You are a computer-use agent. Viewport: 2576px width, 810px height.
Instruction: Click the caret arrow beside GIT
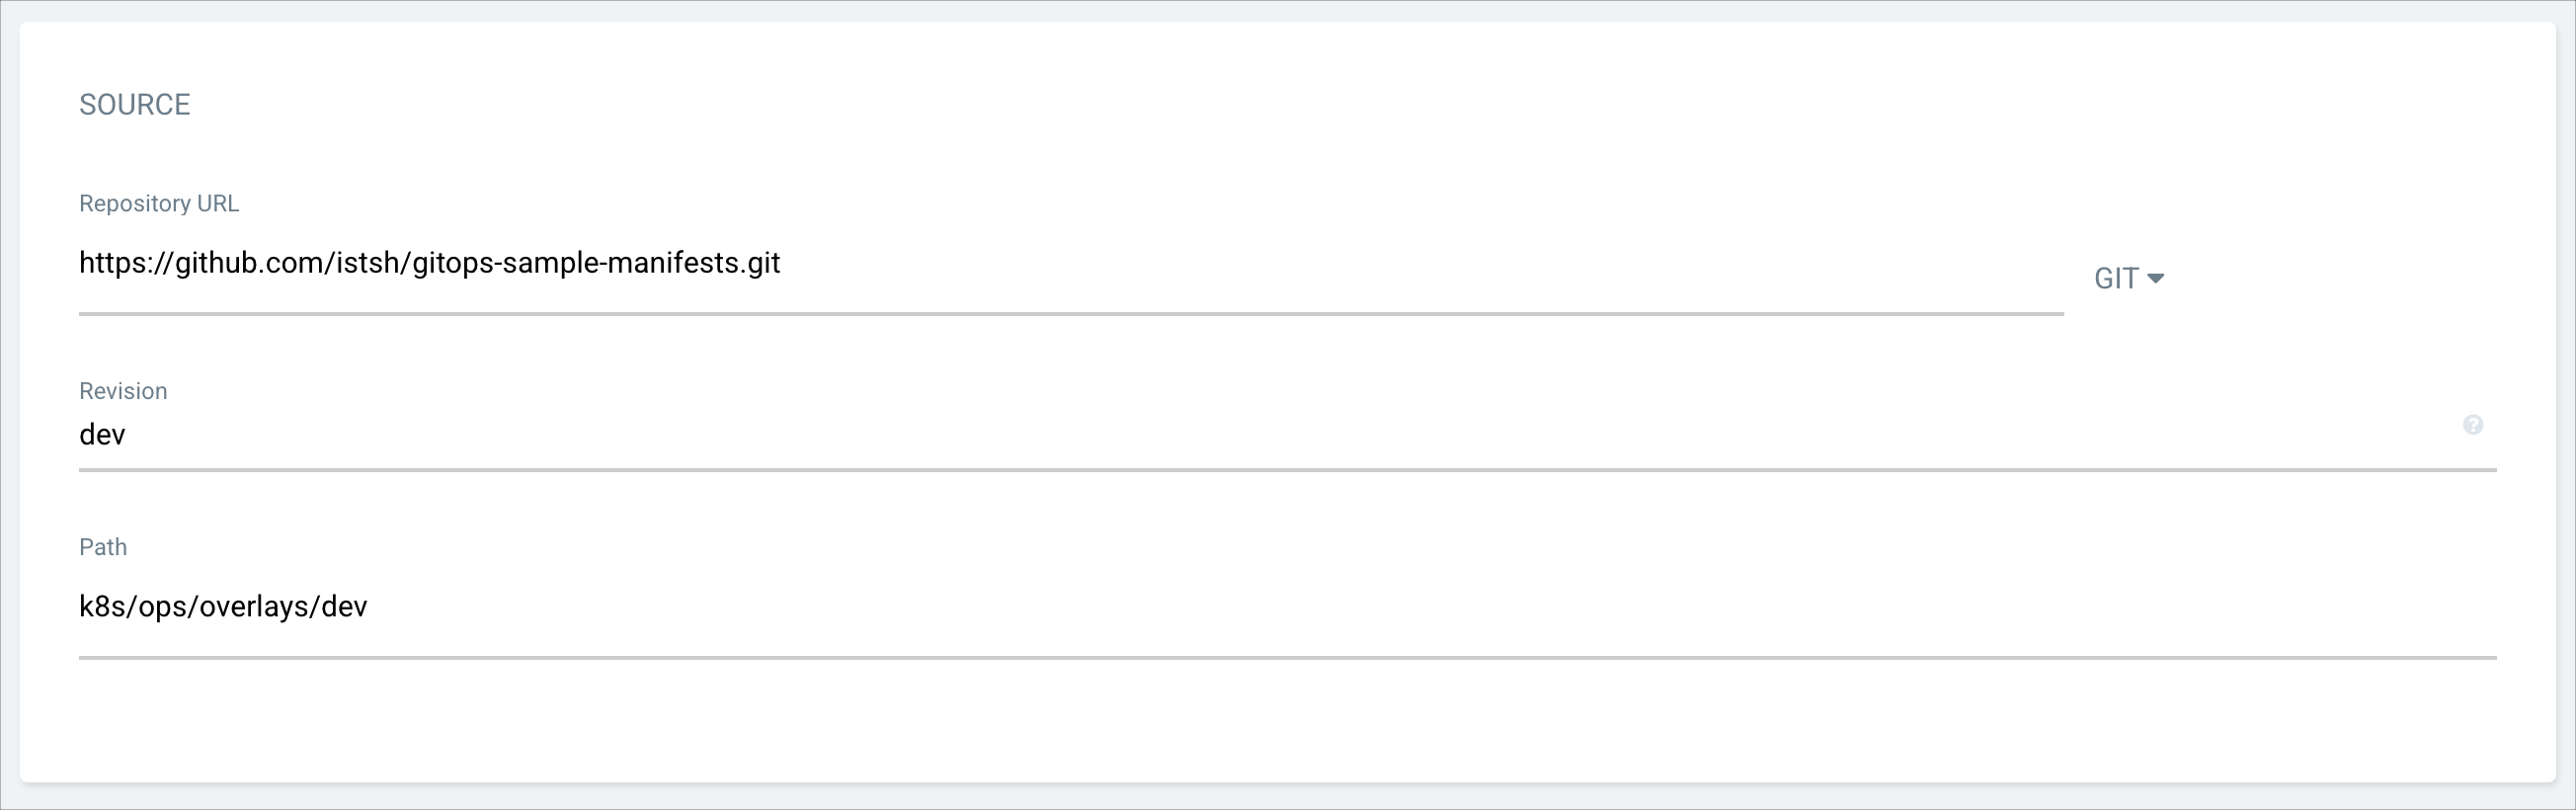coord(2155,279)
